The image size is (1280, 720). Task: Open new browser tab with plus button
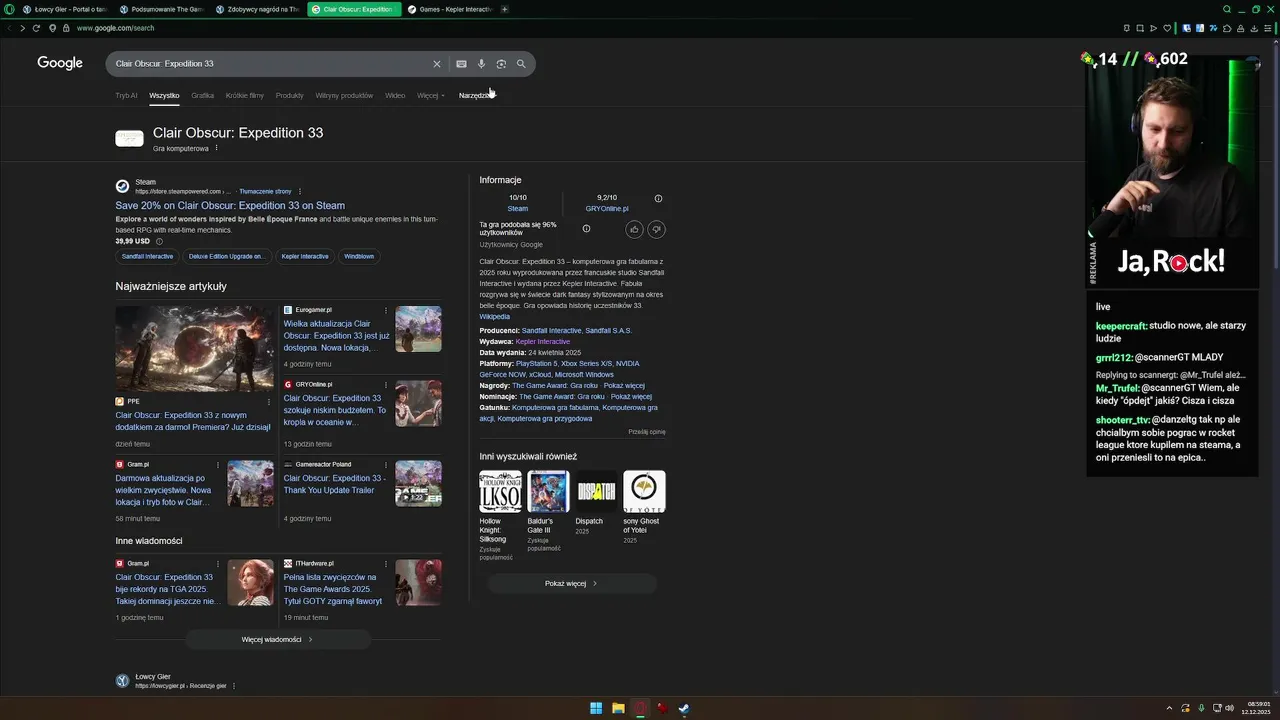click(505, 9)
